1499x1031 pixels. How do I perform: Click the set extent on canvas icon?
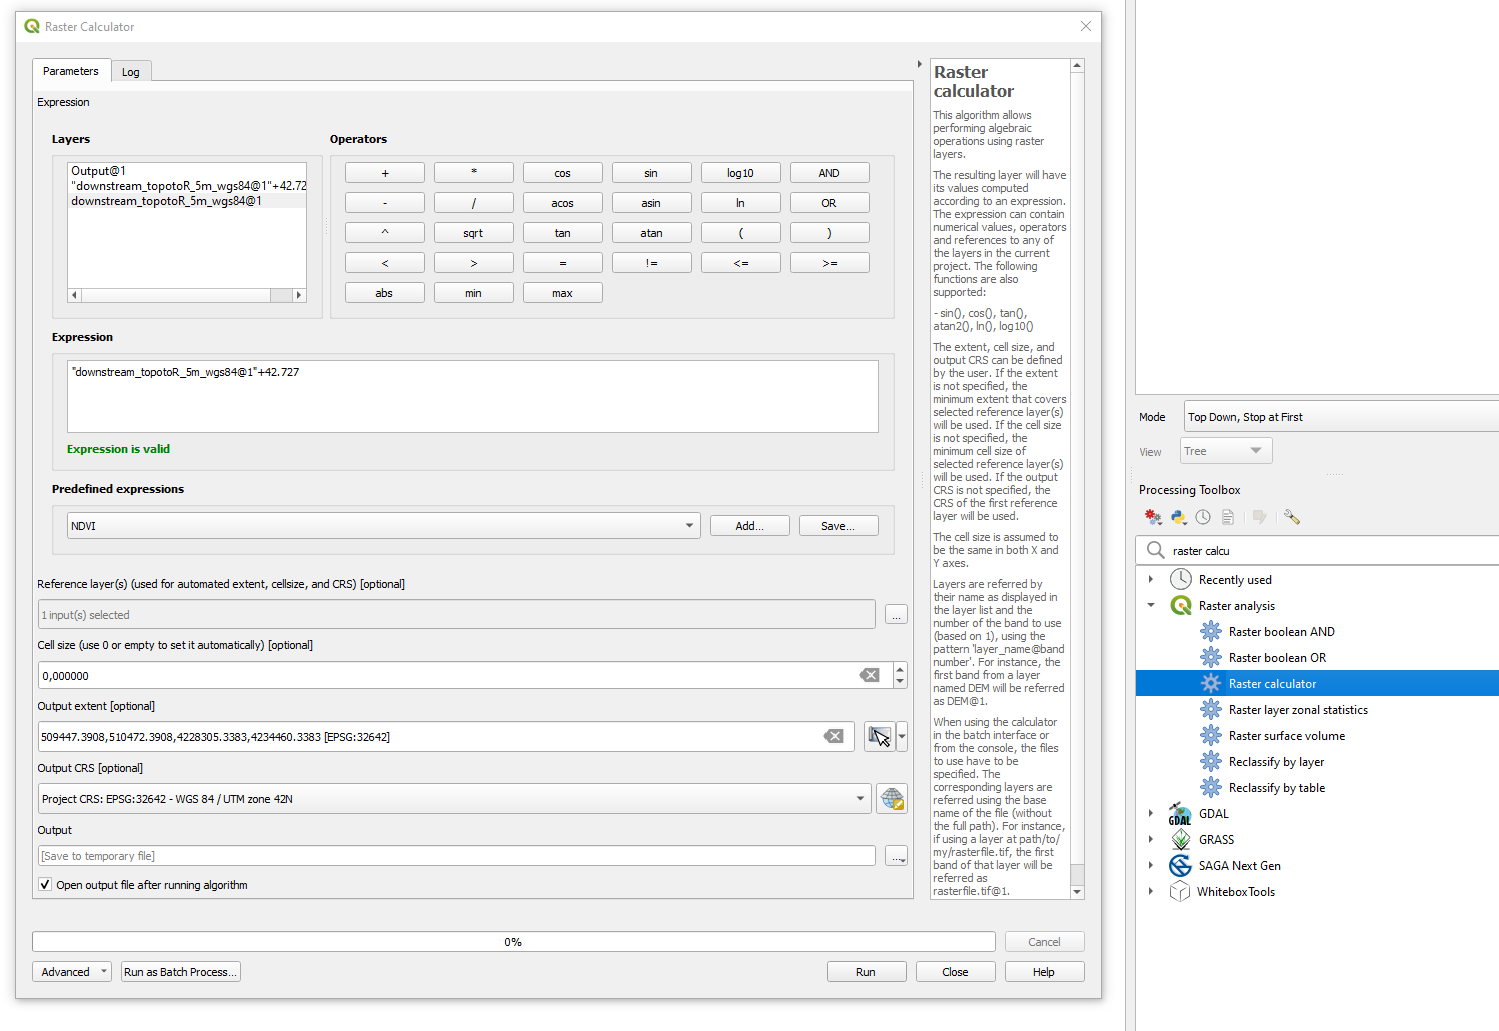880,737
